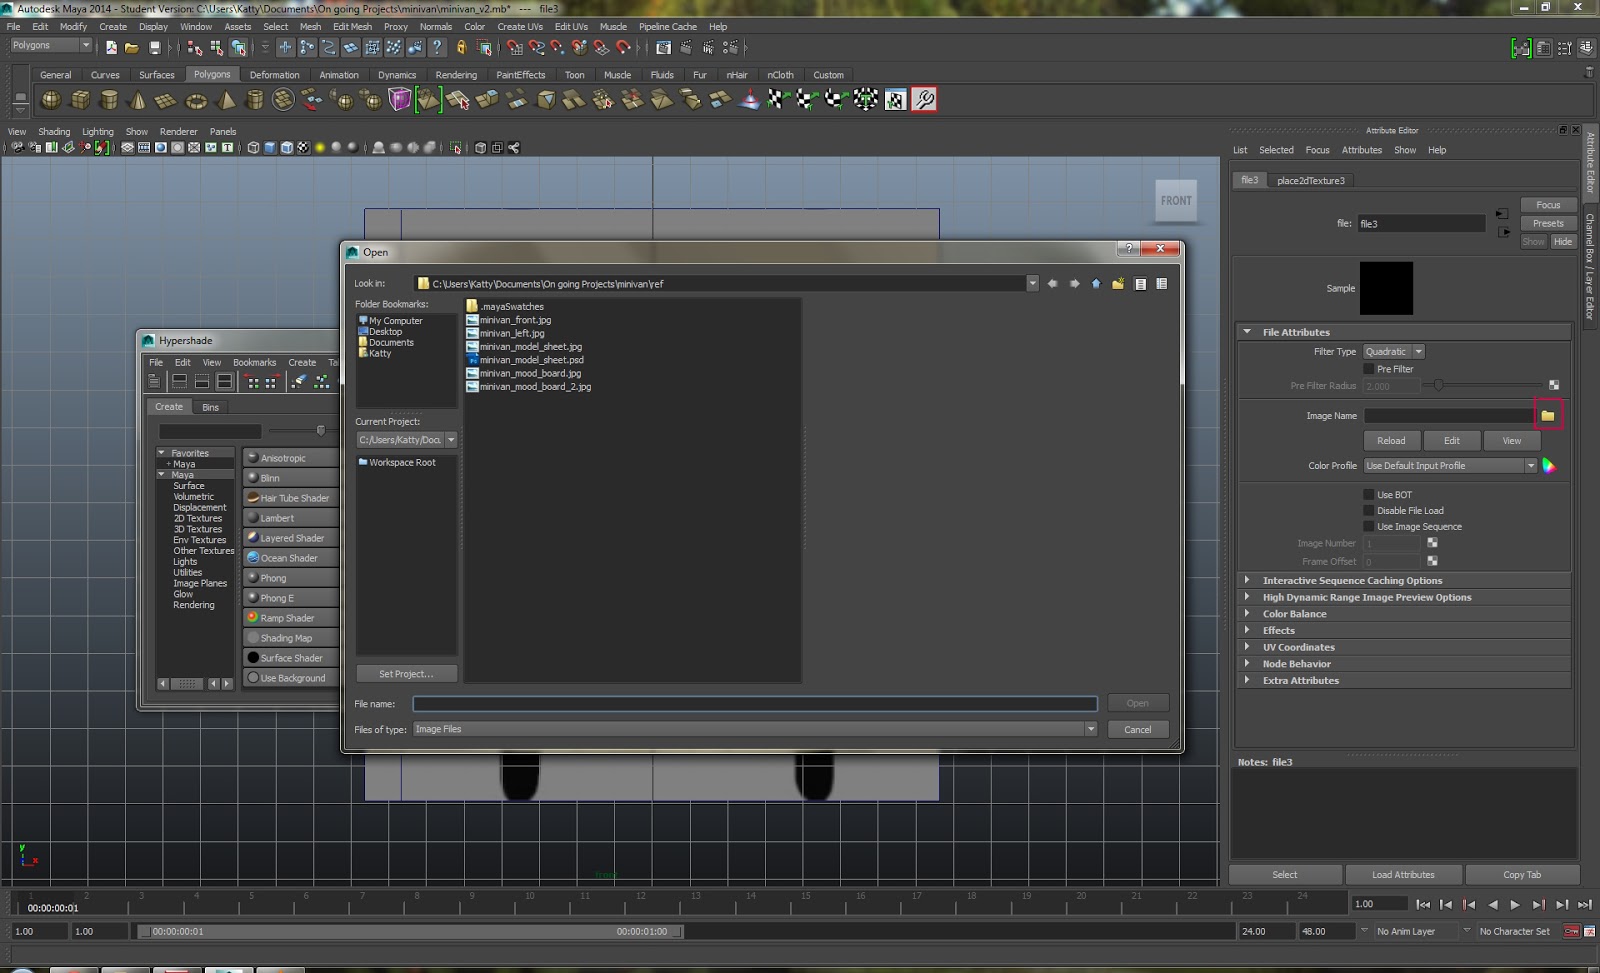Check the Disable File Load option
The width and height of the screenshot is (1600, 973).
pyautogui.click(x=1369, y=511)
